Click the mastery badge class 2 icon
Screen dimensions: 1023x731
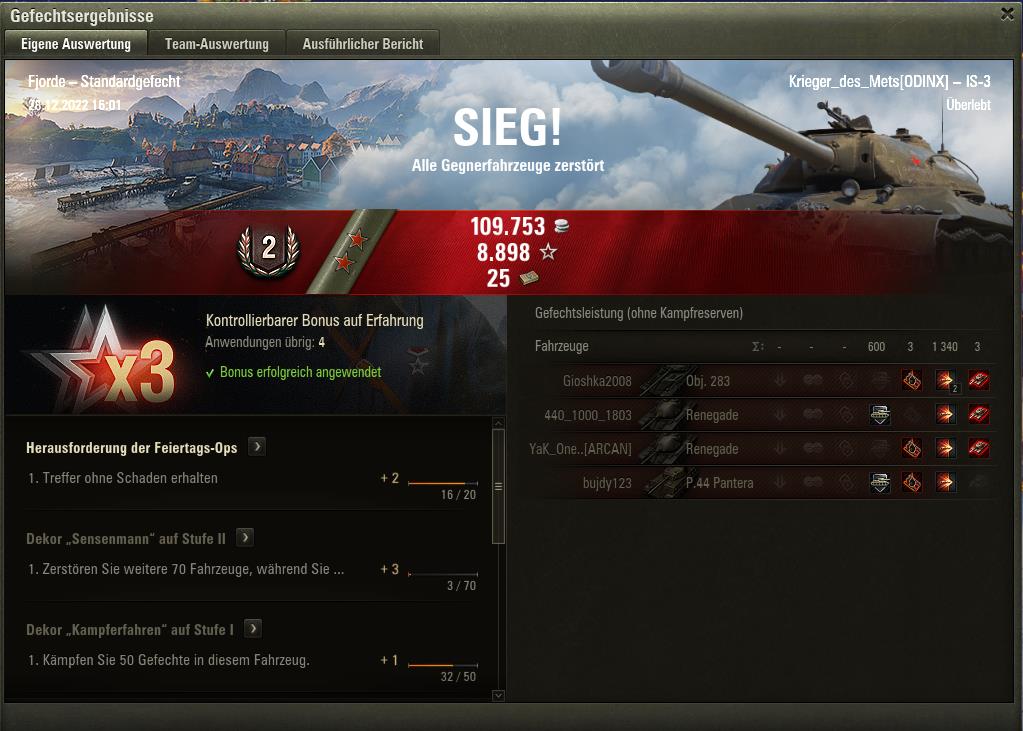[x=269, y=251]
